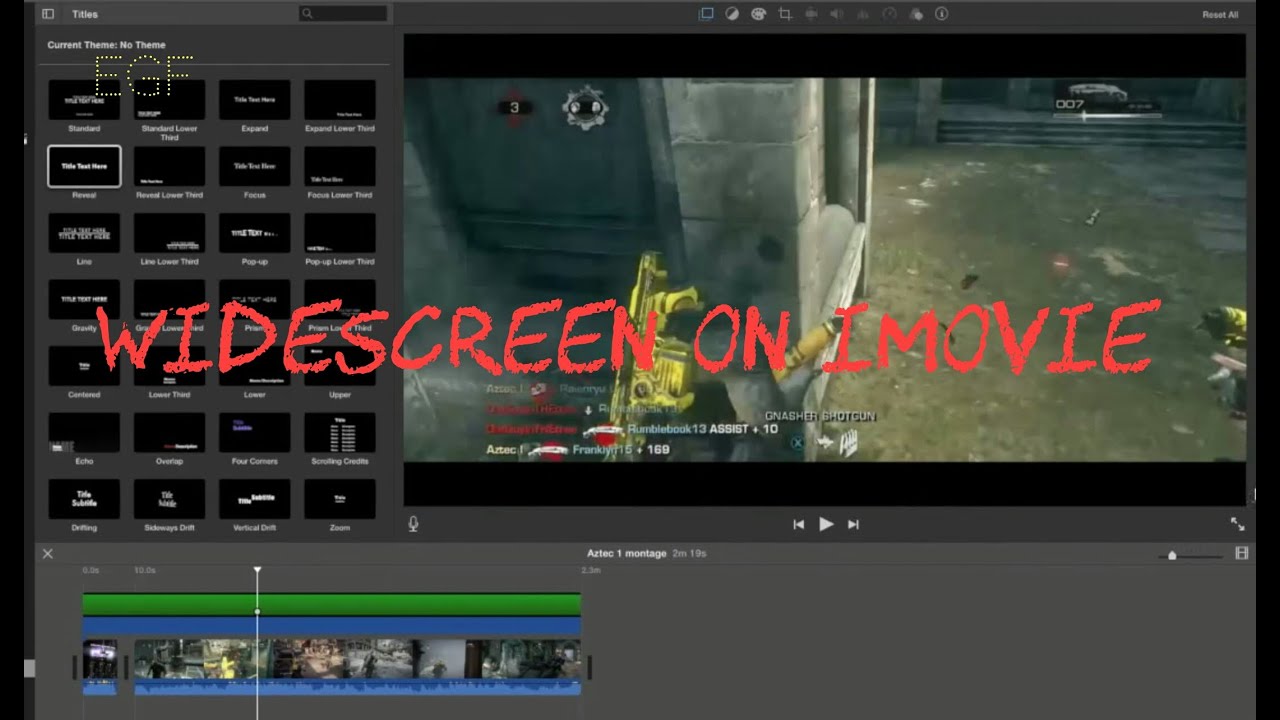
Task: Enter fullscreen playback with the arrows icon
Action: pos(1237,524)
